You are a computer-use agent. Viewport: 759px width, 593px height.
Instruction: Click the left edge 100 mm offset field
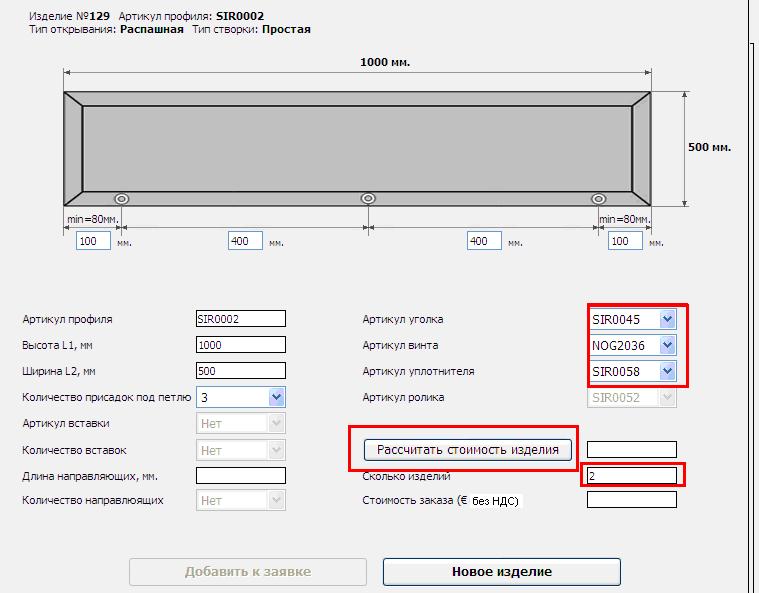click(x=93, y=241)
